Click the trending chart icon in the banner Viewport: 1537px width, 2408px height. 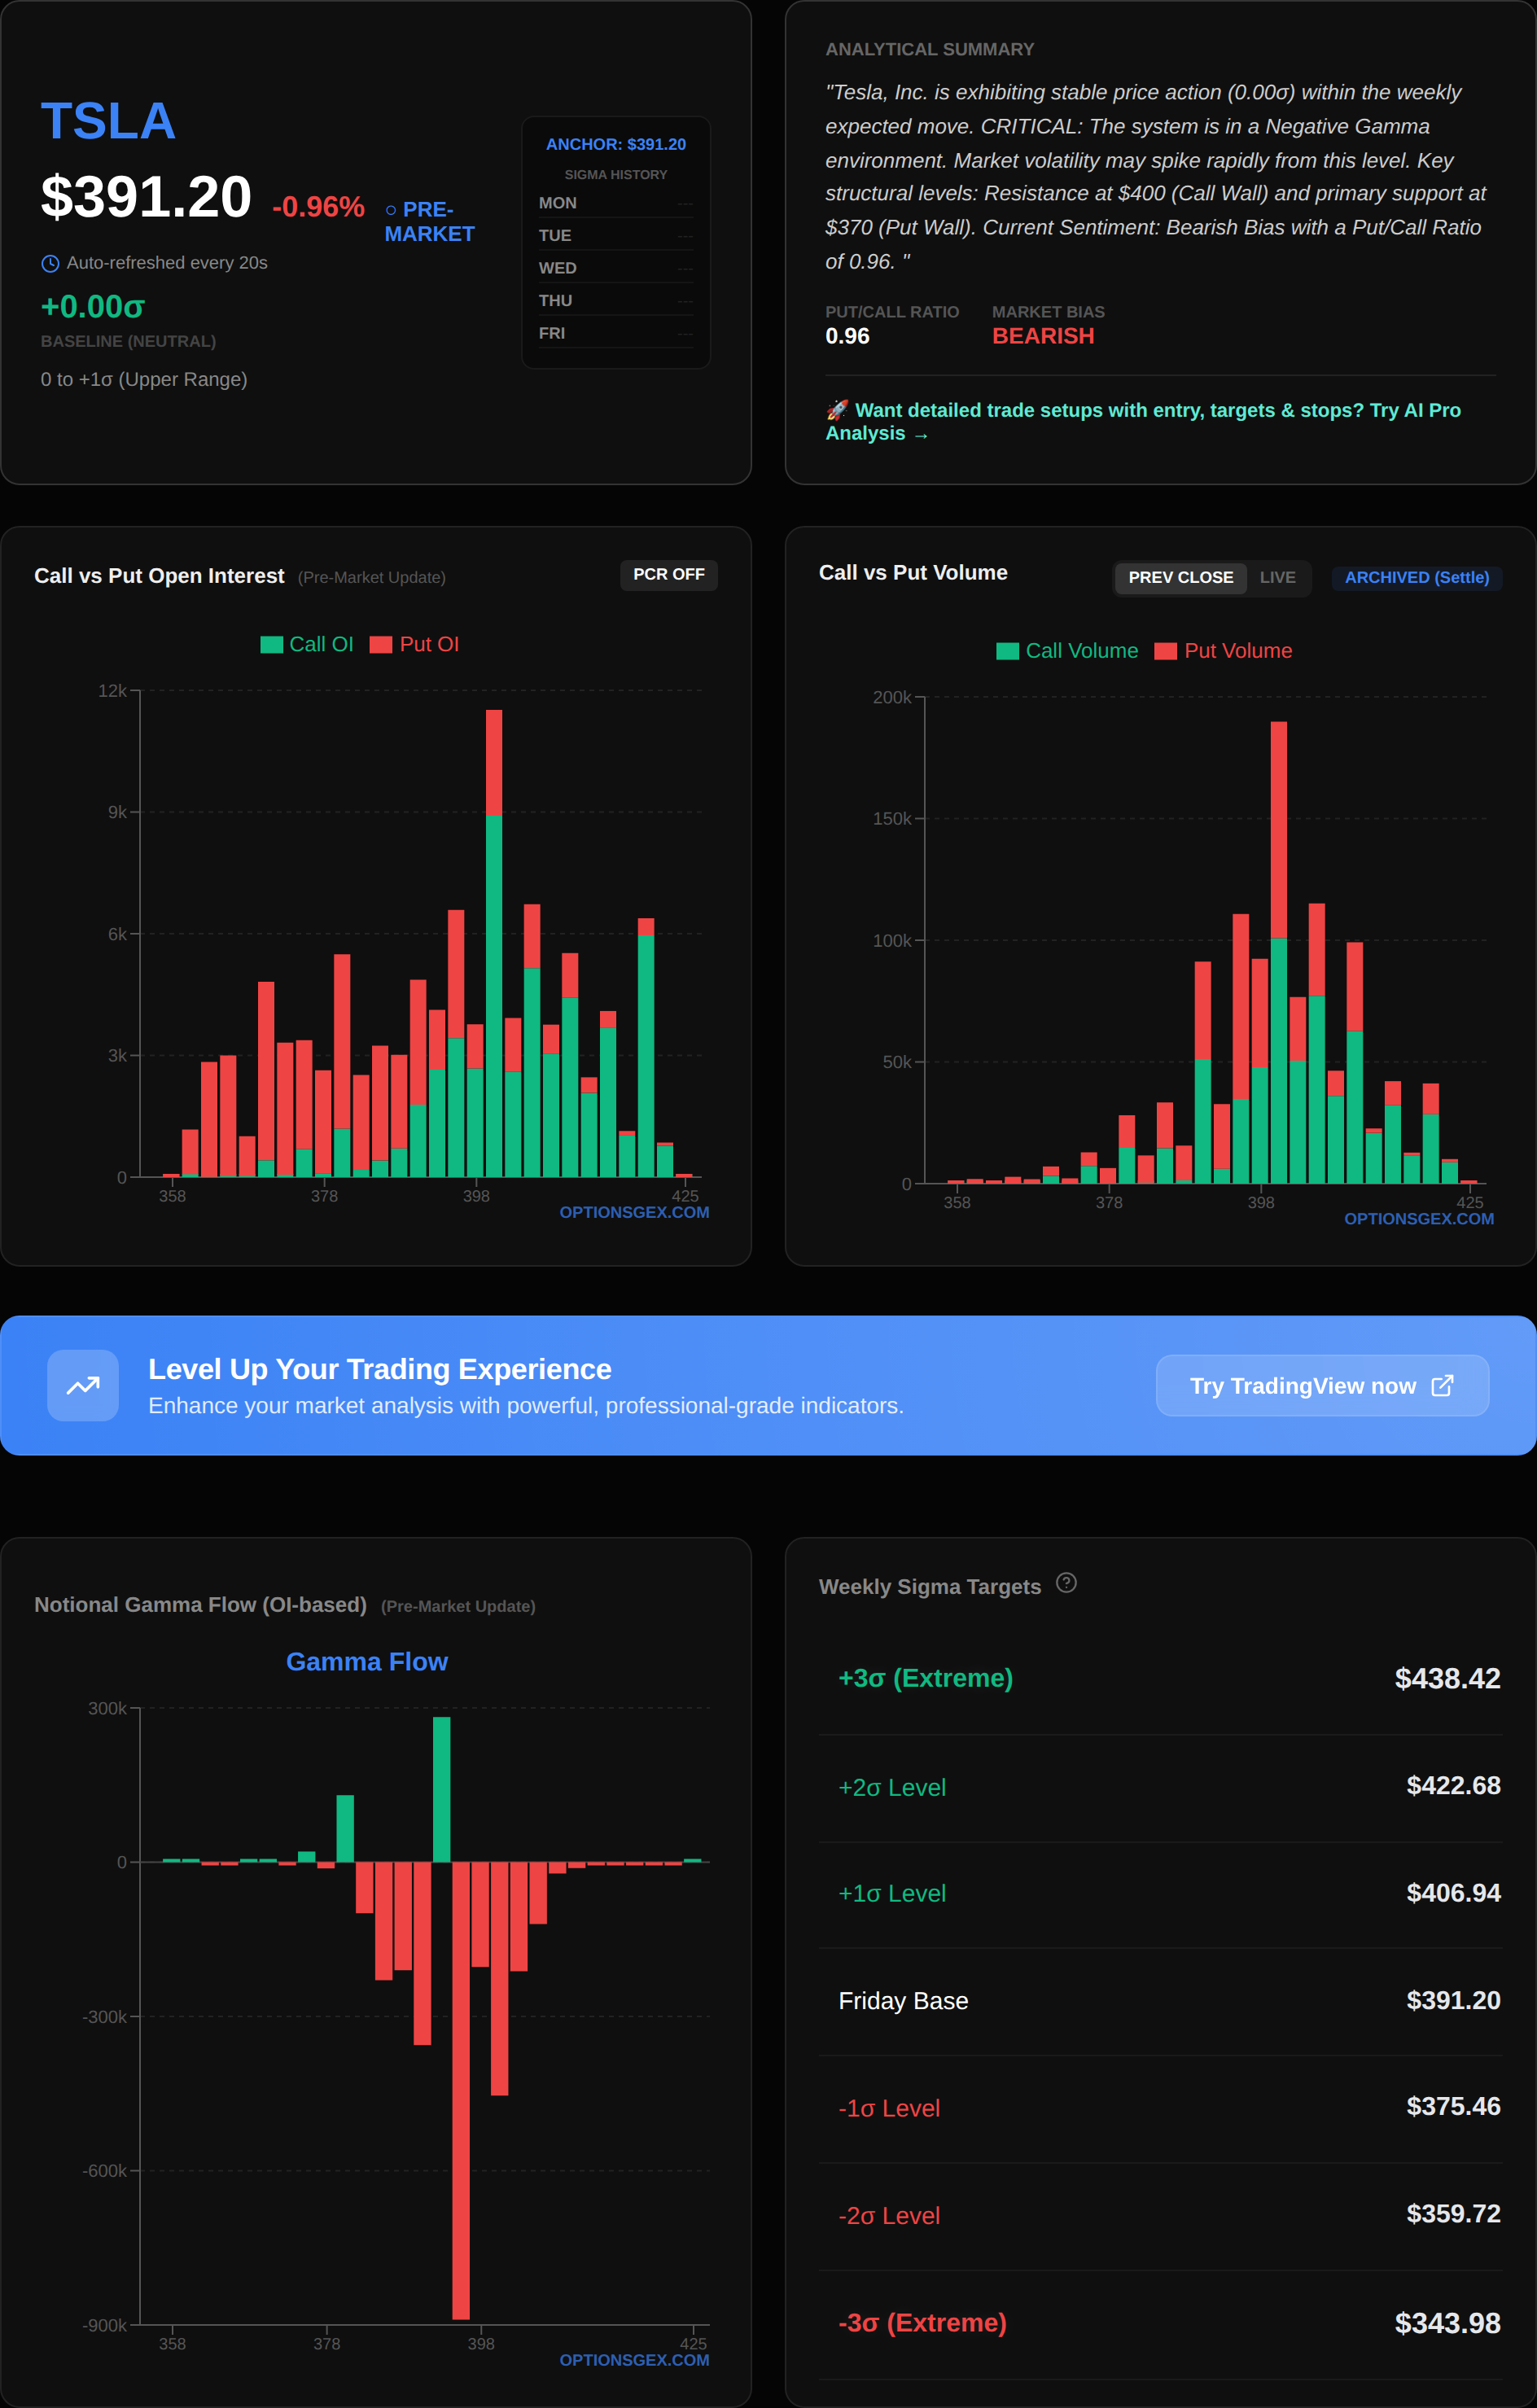point(83,1385)
